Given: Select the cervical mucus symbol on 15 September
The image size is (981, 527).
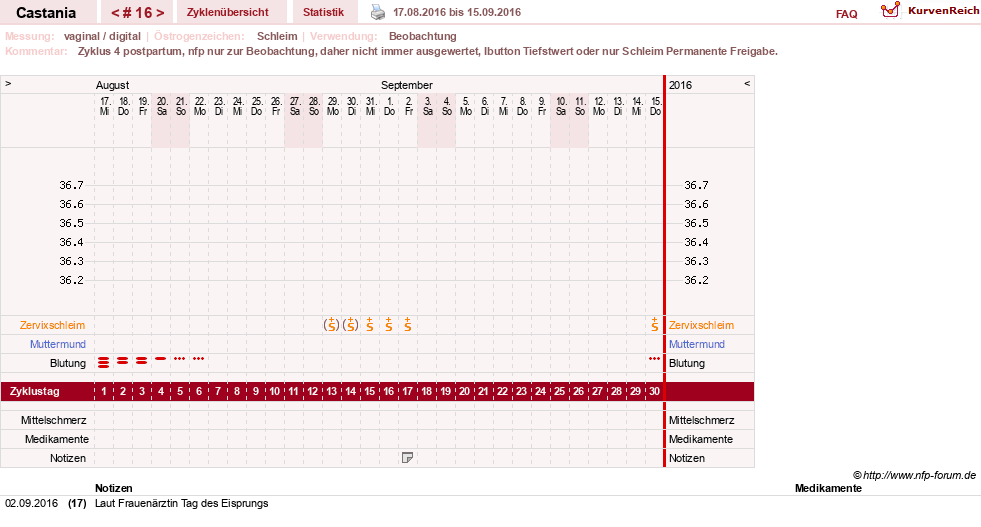Looking at the screenshot, I should 654,324.
